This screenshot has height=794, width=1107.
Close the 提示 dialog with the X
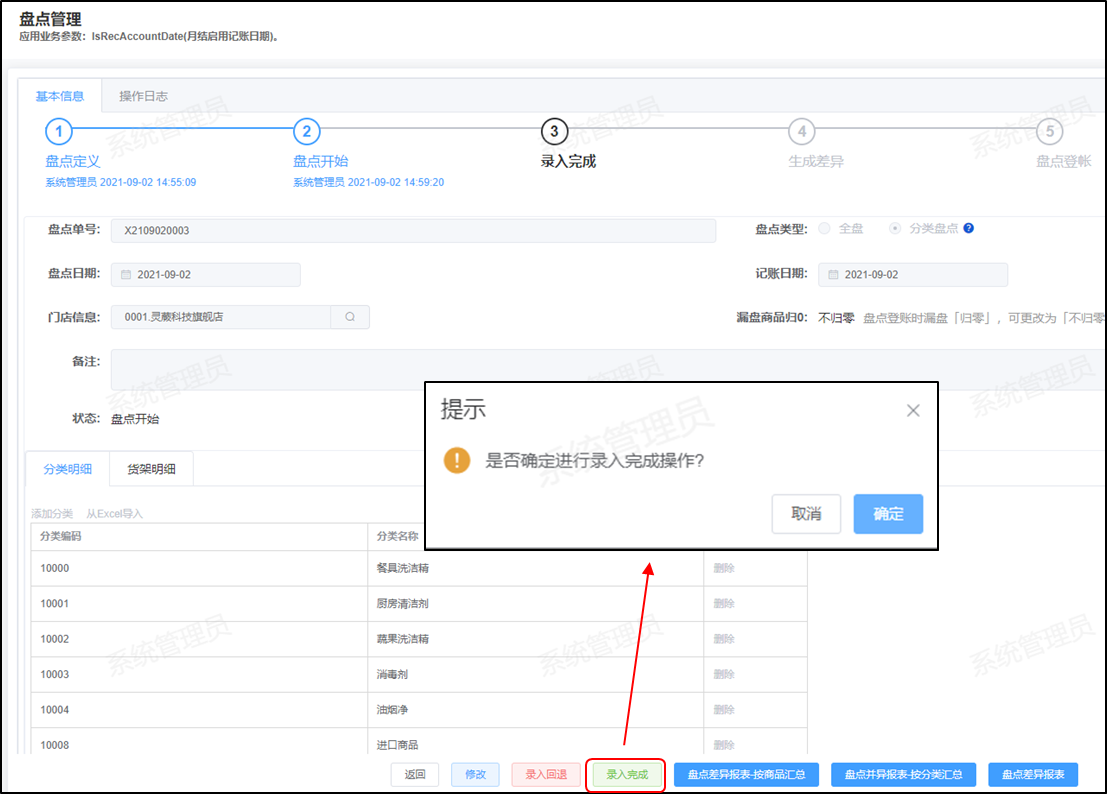[913, 411]
